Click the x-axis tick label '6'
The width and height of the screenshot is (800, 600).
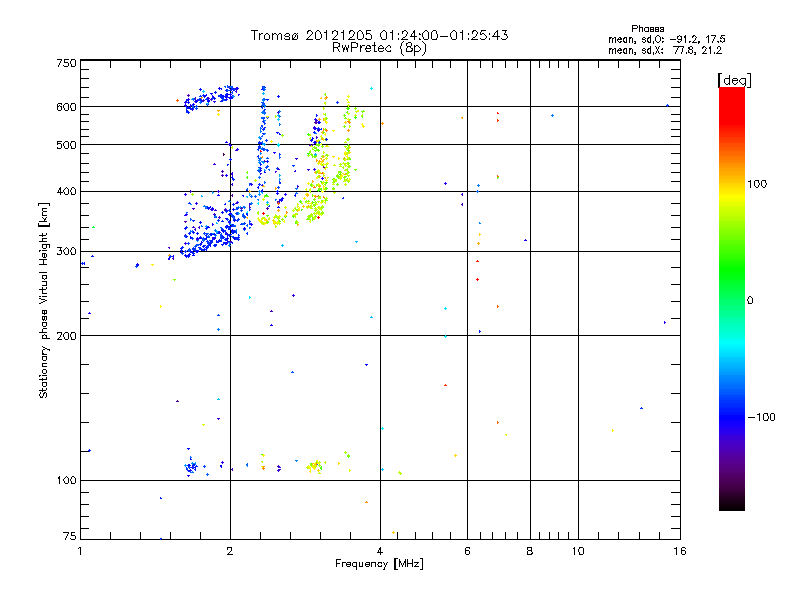(x=467, y=551)
